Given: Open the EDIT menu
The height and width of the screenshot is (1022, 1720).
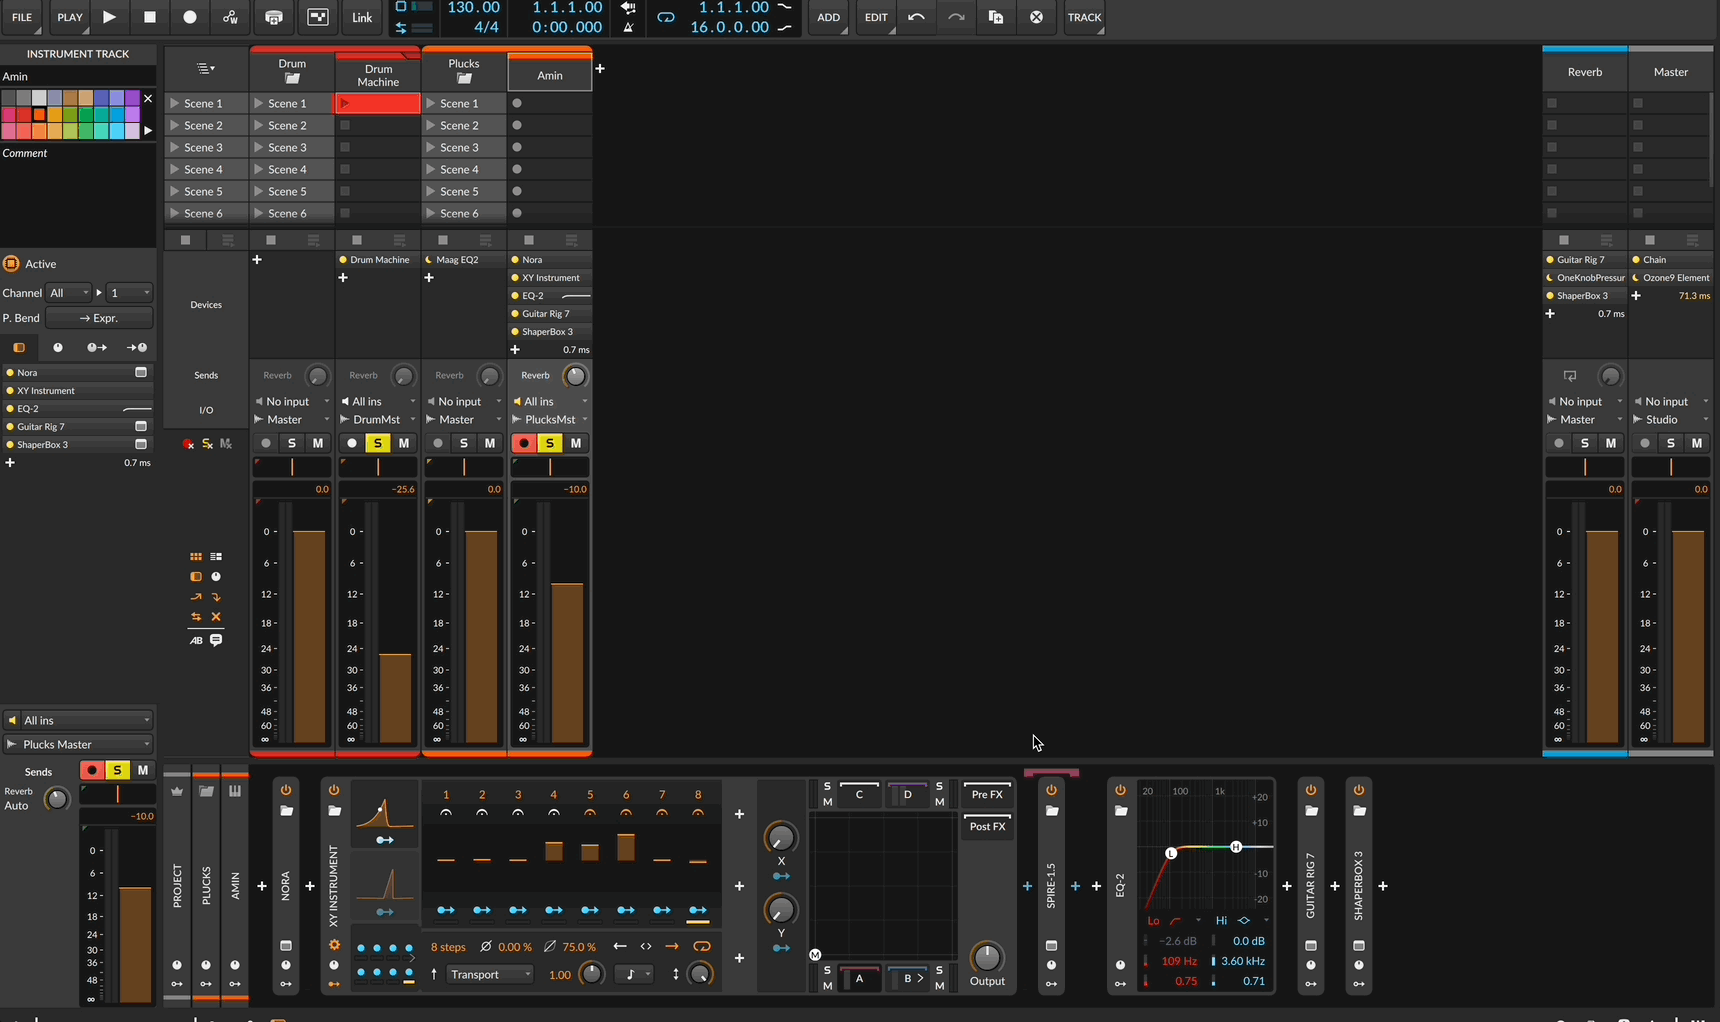Looking at the screenshot, I should pos(876,17).
